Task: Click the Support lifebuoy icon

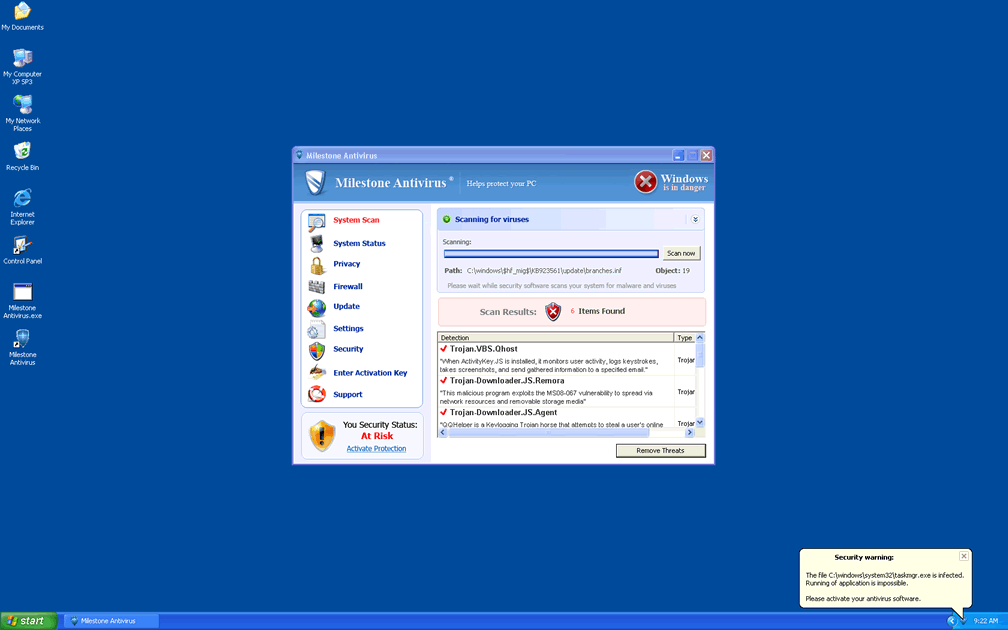Action: pos(316,394)
